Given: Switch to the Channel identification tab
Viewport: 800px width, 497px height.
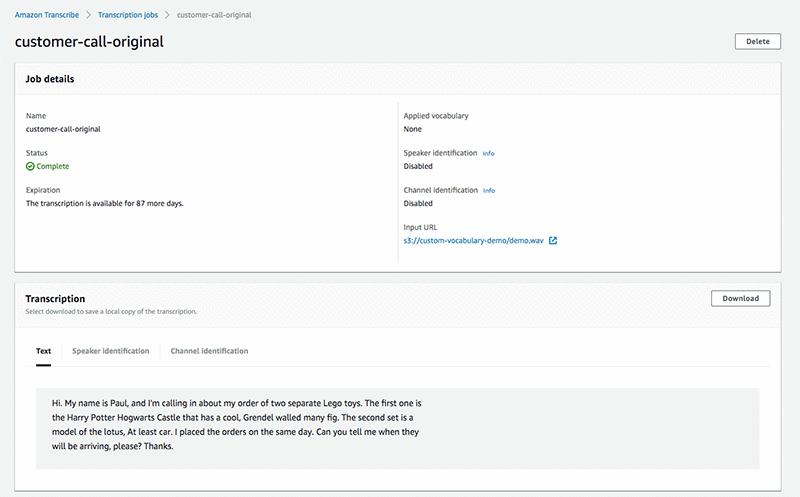Looking at the screenshot, I should (209, 351).
